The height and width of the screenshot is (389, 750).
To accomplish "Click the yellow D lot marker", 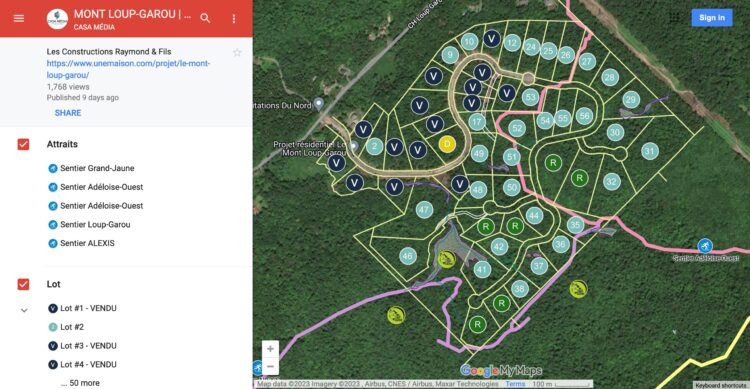I will [x=447, y=144].
